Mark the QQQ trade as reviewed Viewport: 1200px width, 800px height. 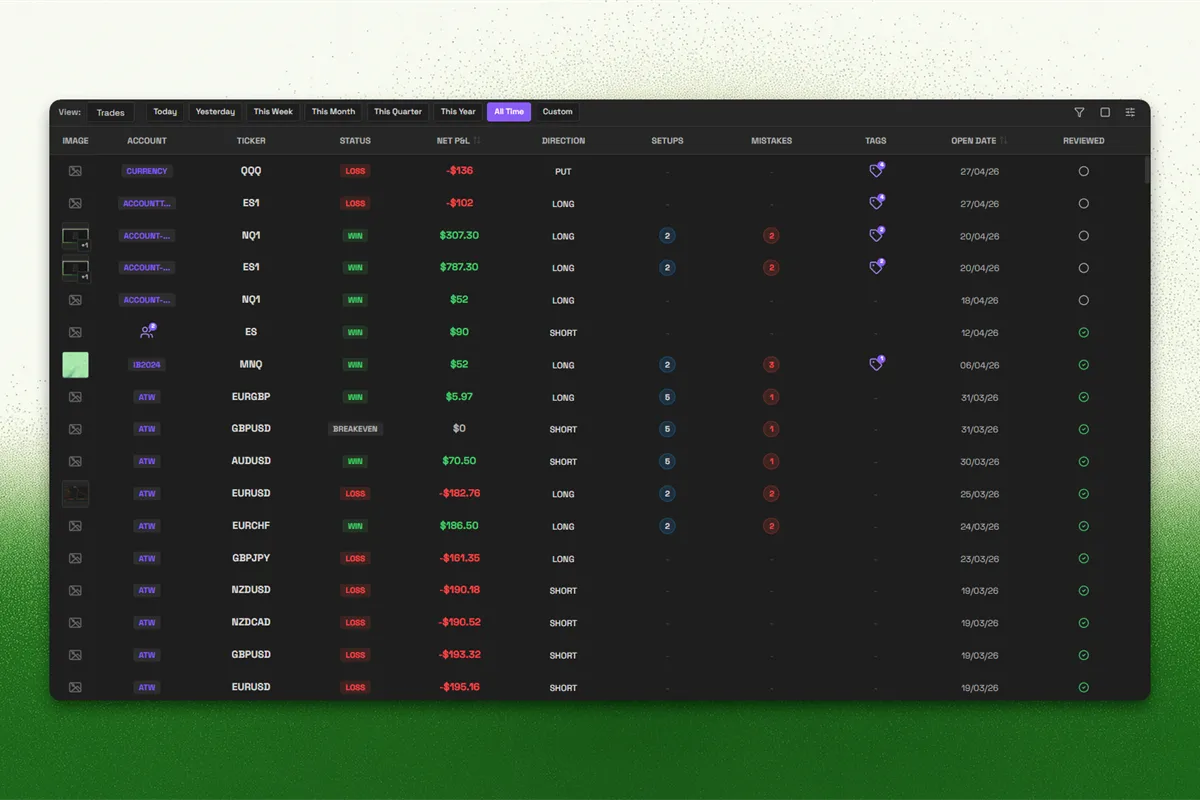pos(1084,171)
